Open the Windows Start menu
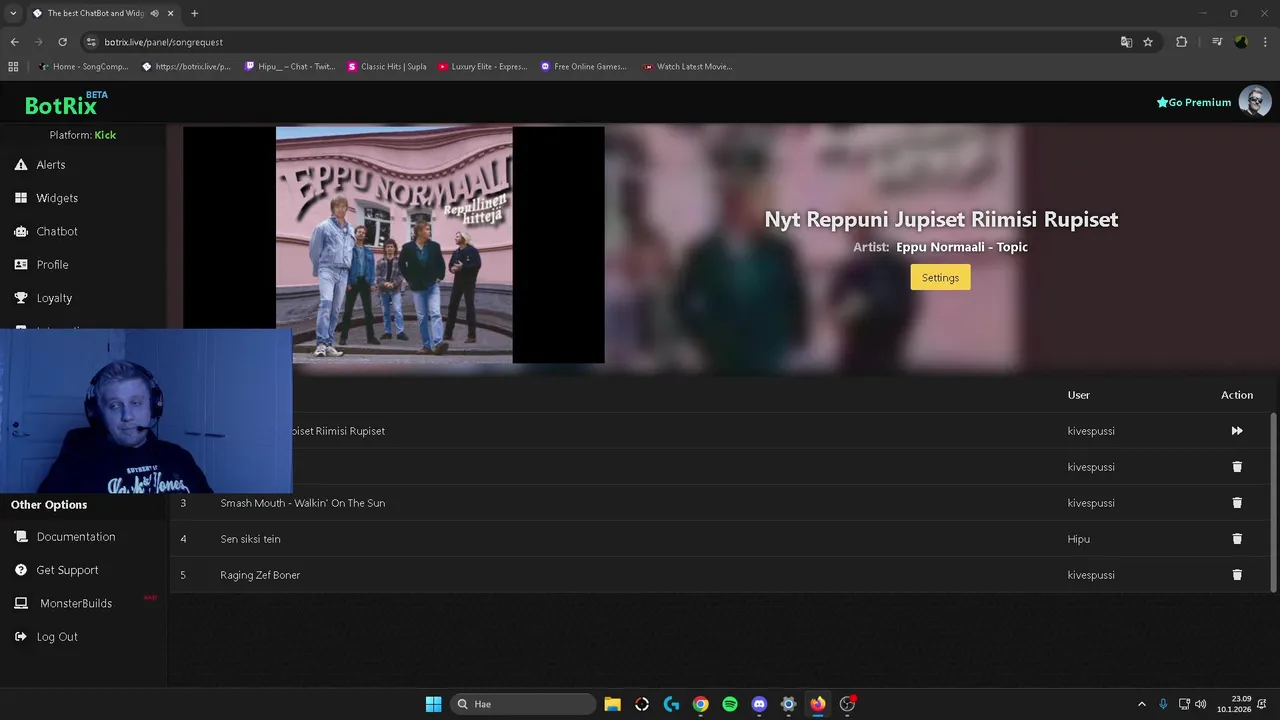 433,704
